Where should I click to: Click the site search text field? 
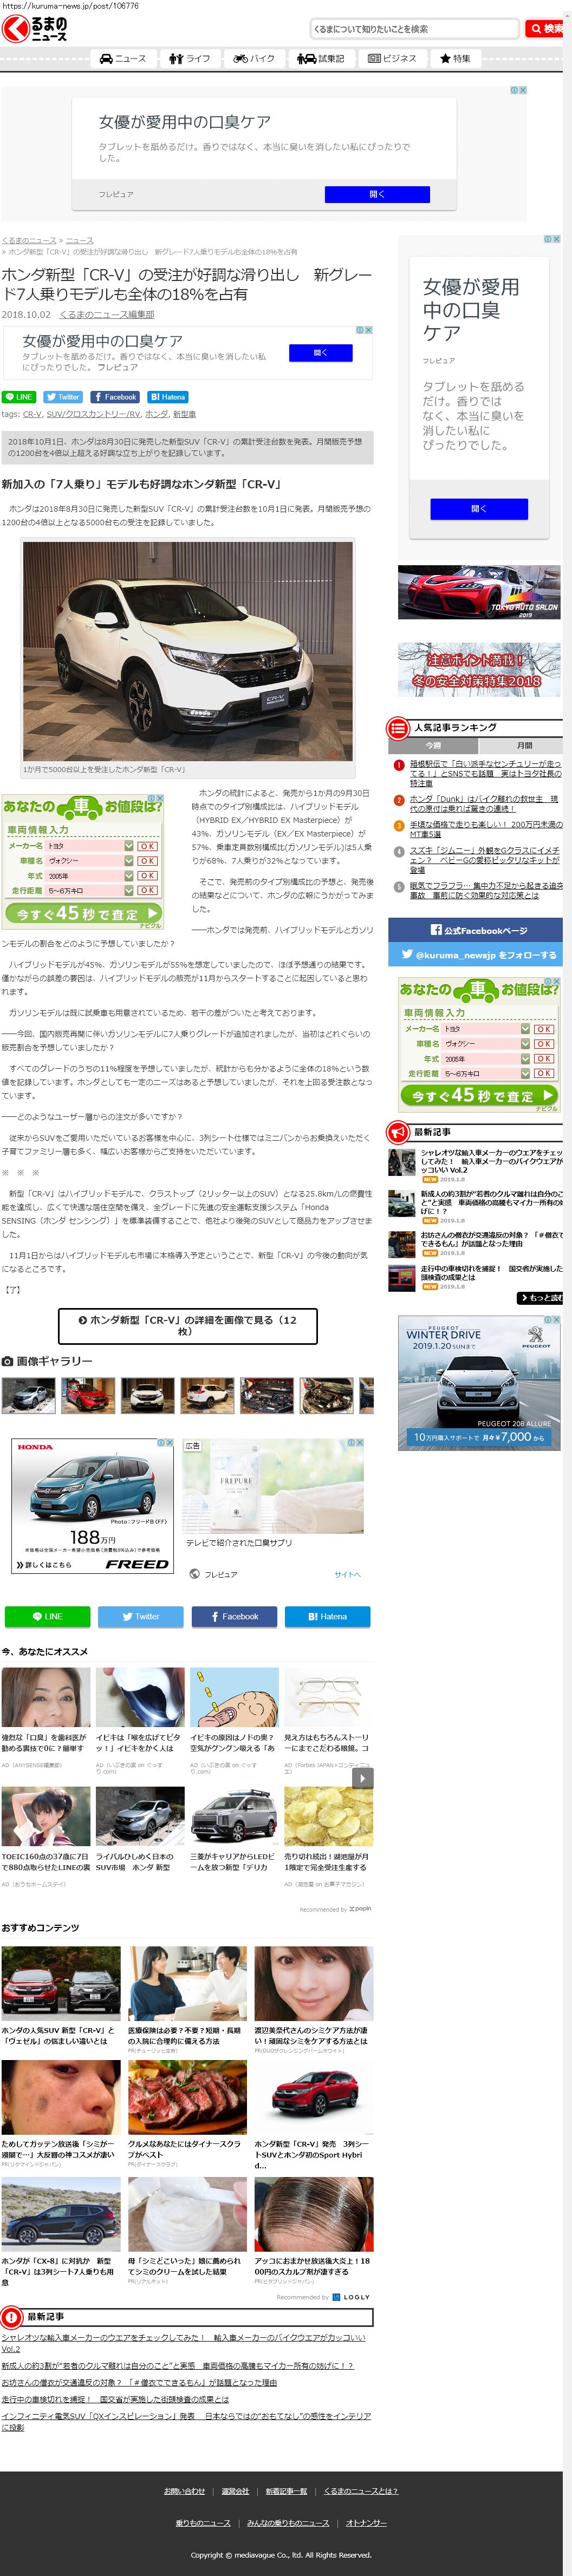[414, 28]
